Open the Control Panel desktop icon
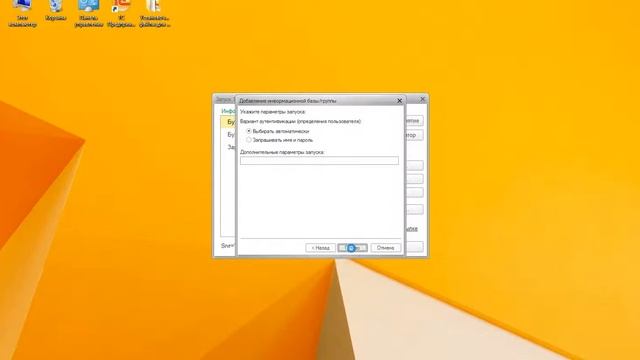 tap(89, 13)
